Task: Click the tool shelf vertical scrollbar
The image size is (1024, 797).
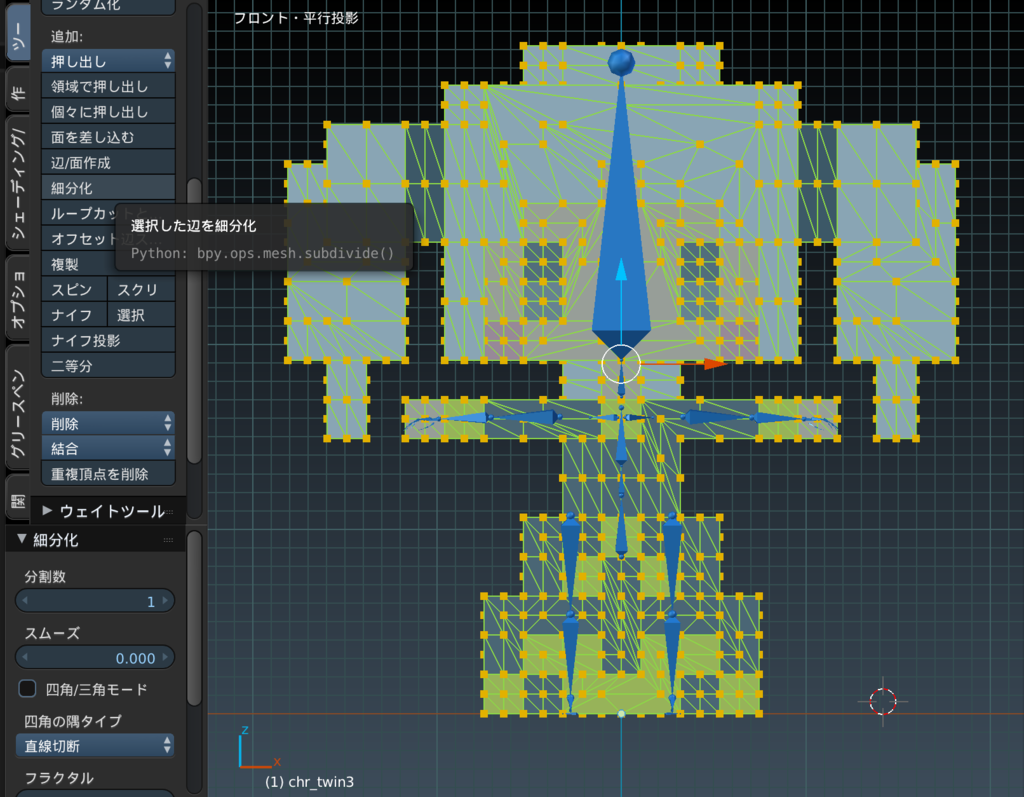Action: point(194,320)
